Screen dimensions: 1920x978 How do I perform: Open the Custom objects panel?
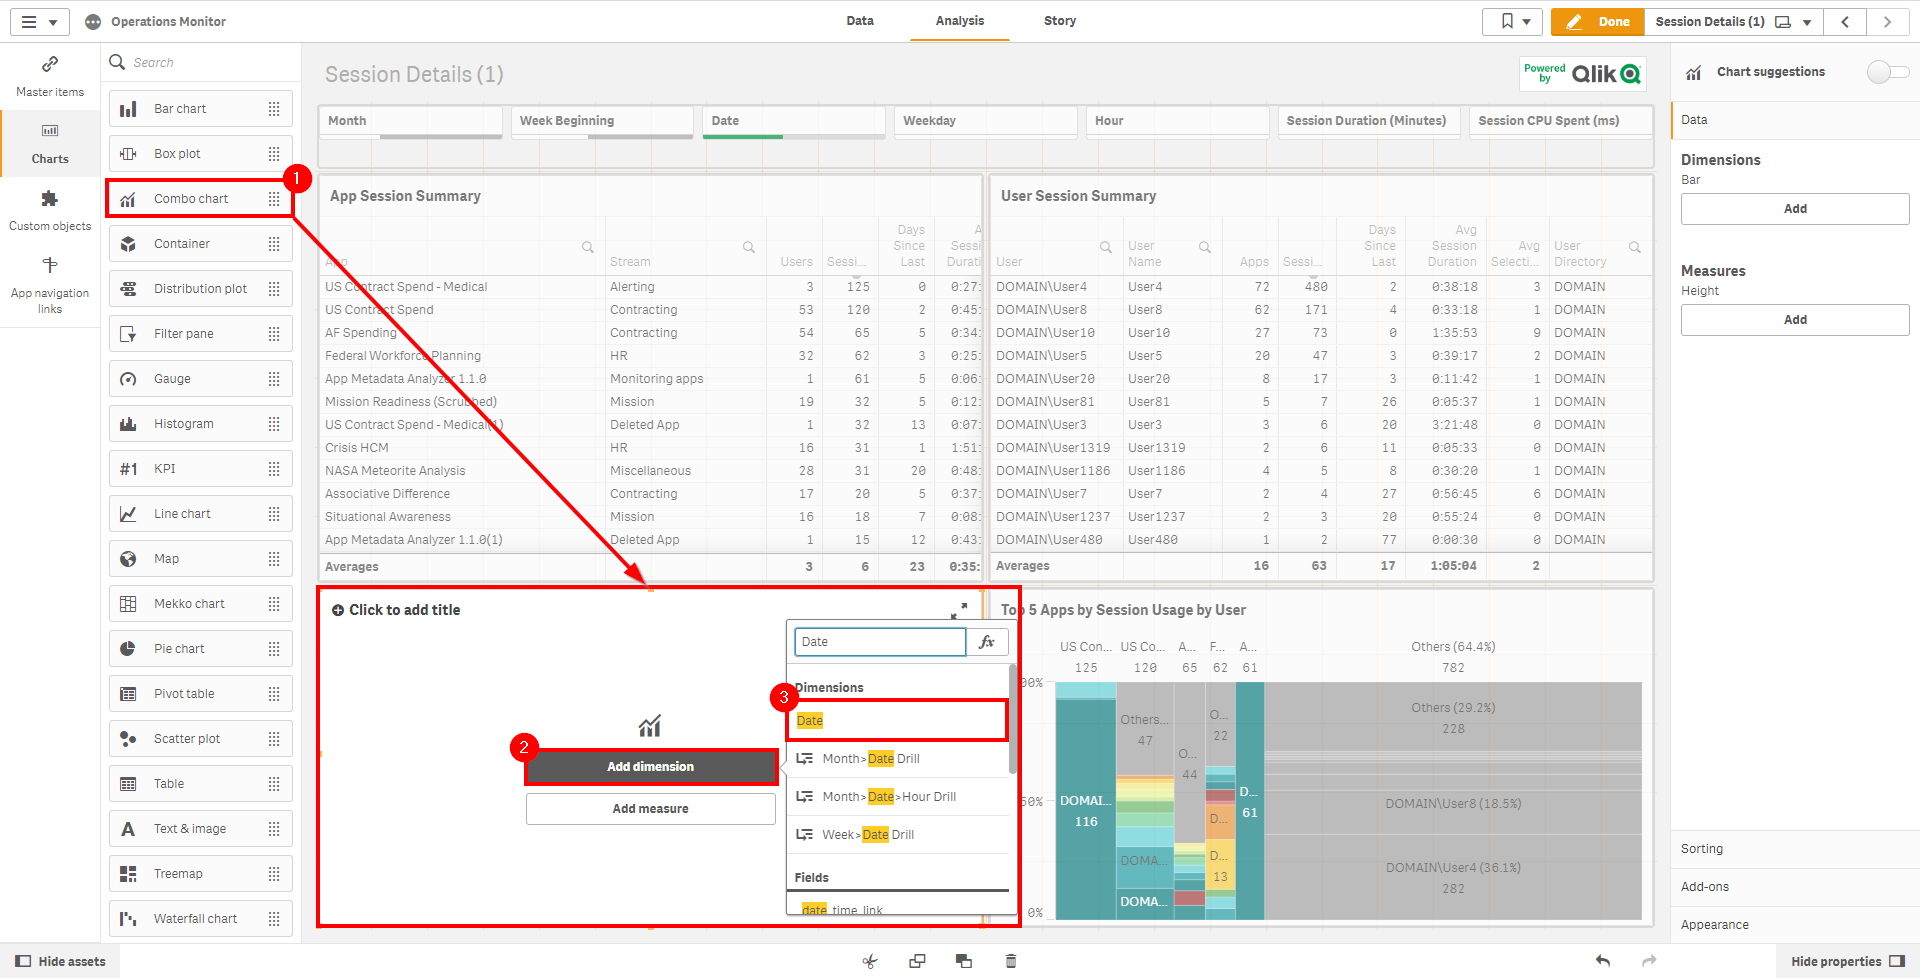[50, 210]
